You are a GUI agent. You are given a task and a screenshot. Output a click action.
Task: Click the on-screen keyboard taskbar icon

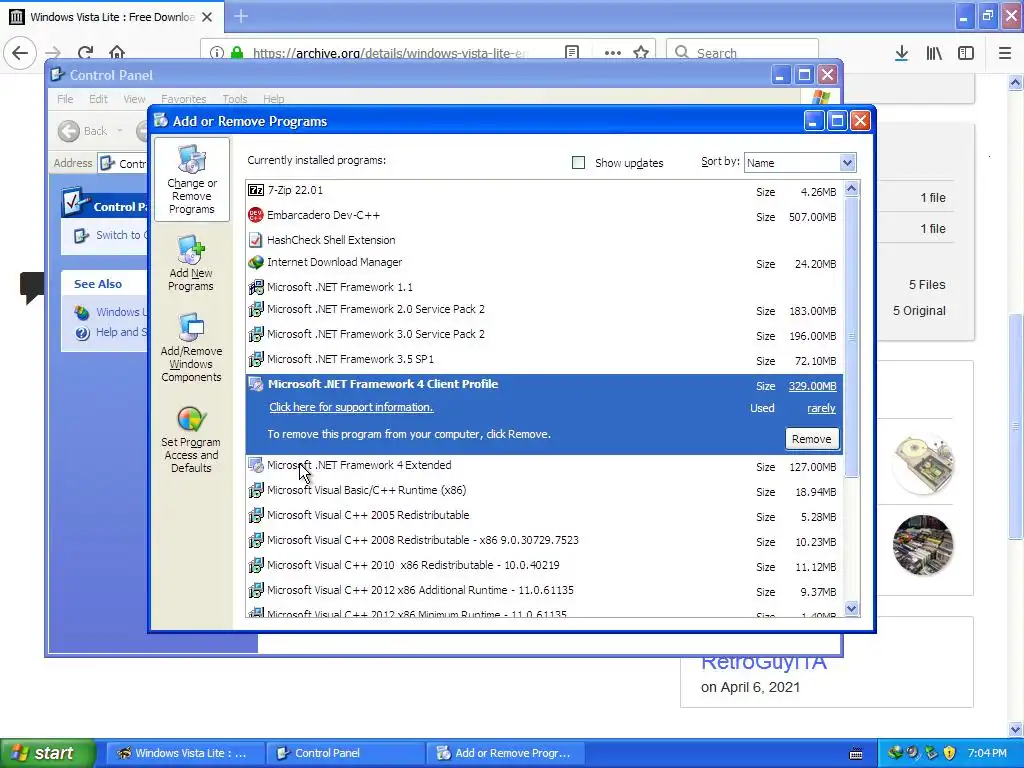coord(856,754)
